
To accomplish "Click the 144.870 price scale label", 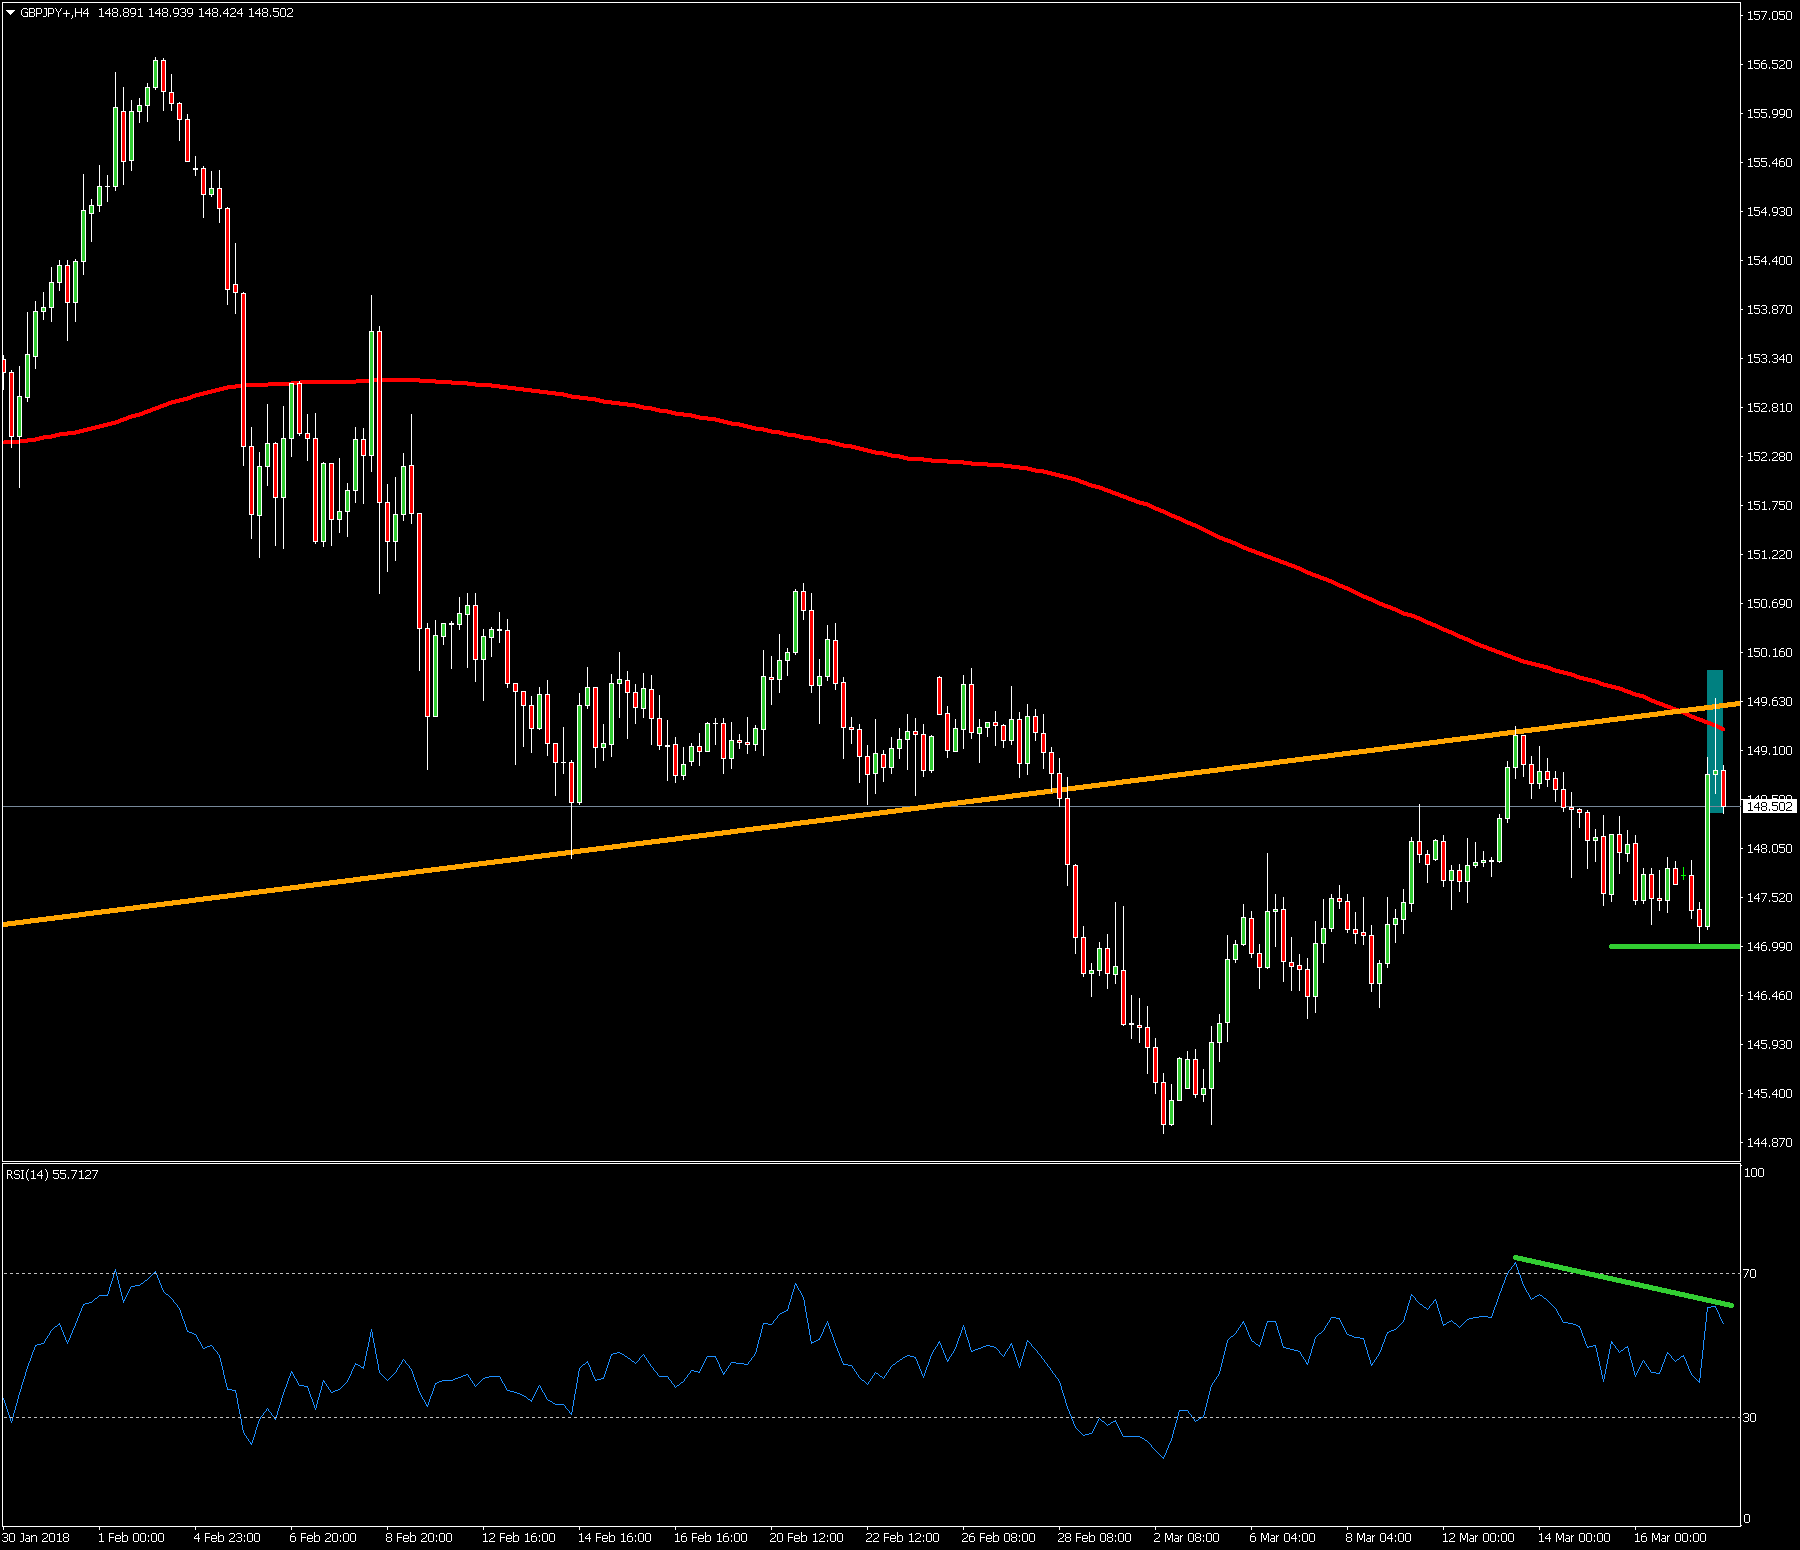I will pyautogui.click(x=1769, y=1142).
